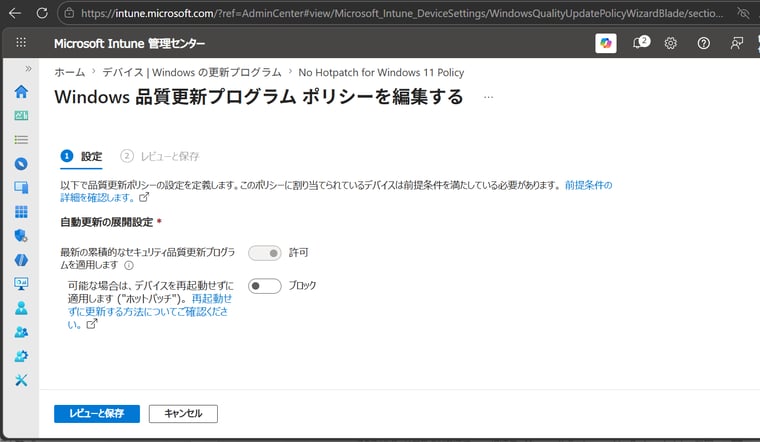Open Troubleshooting tools icon in sidebar
760x442 pixels.
21,380
